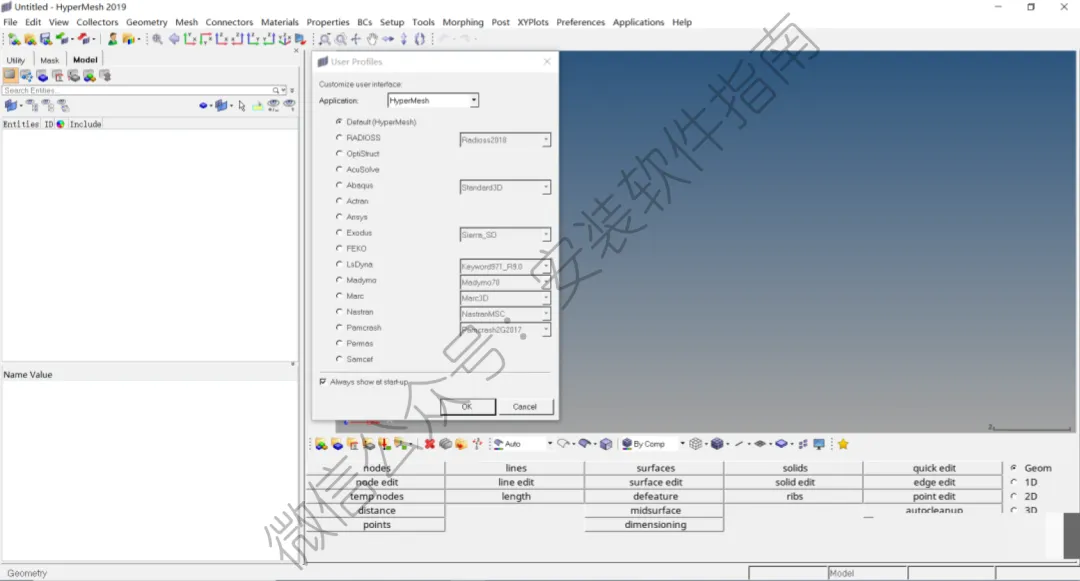Select the Abaqus profile radio button
The width and height of the screenshot is (1080, 581).
(x=339, y=185)
